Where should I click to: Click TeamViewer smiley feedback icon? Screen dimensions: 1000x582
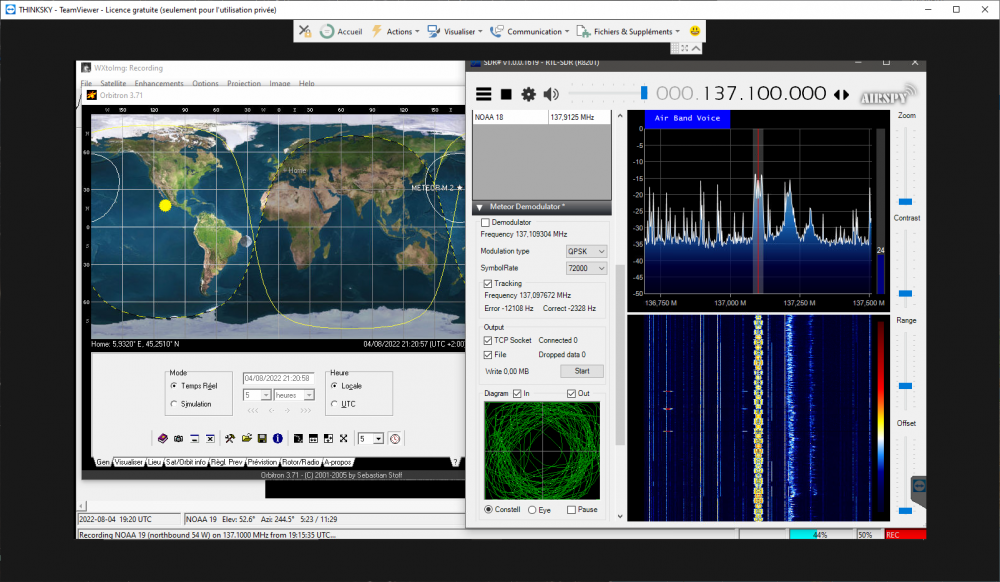695,31
